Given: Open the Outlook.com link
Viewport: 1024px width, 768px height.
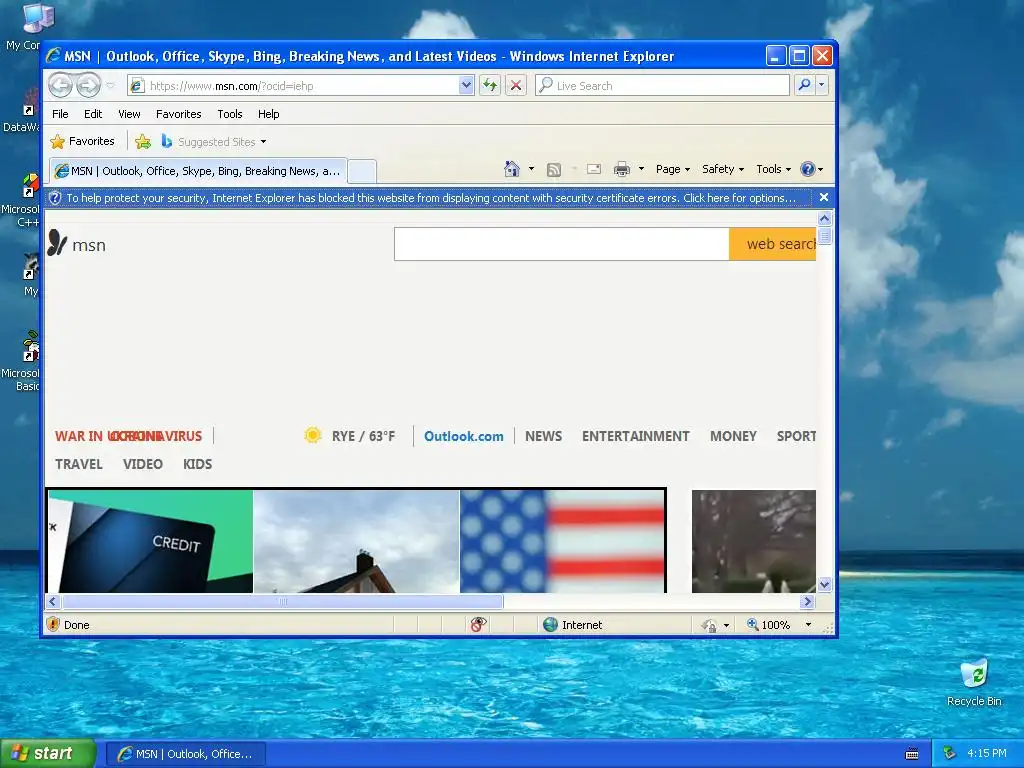Looking at the screenshot, I should (464, 436).
